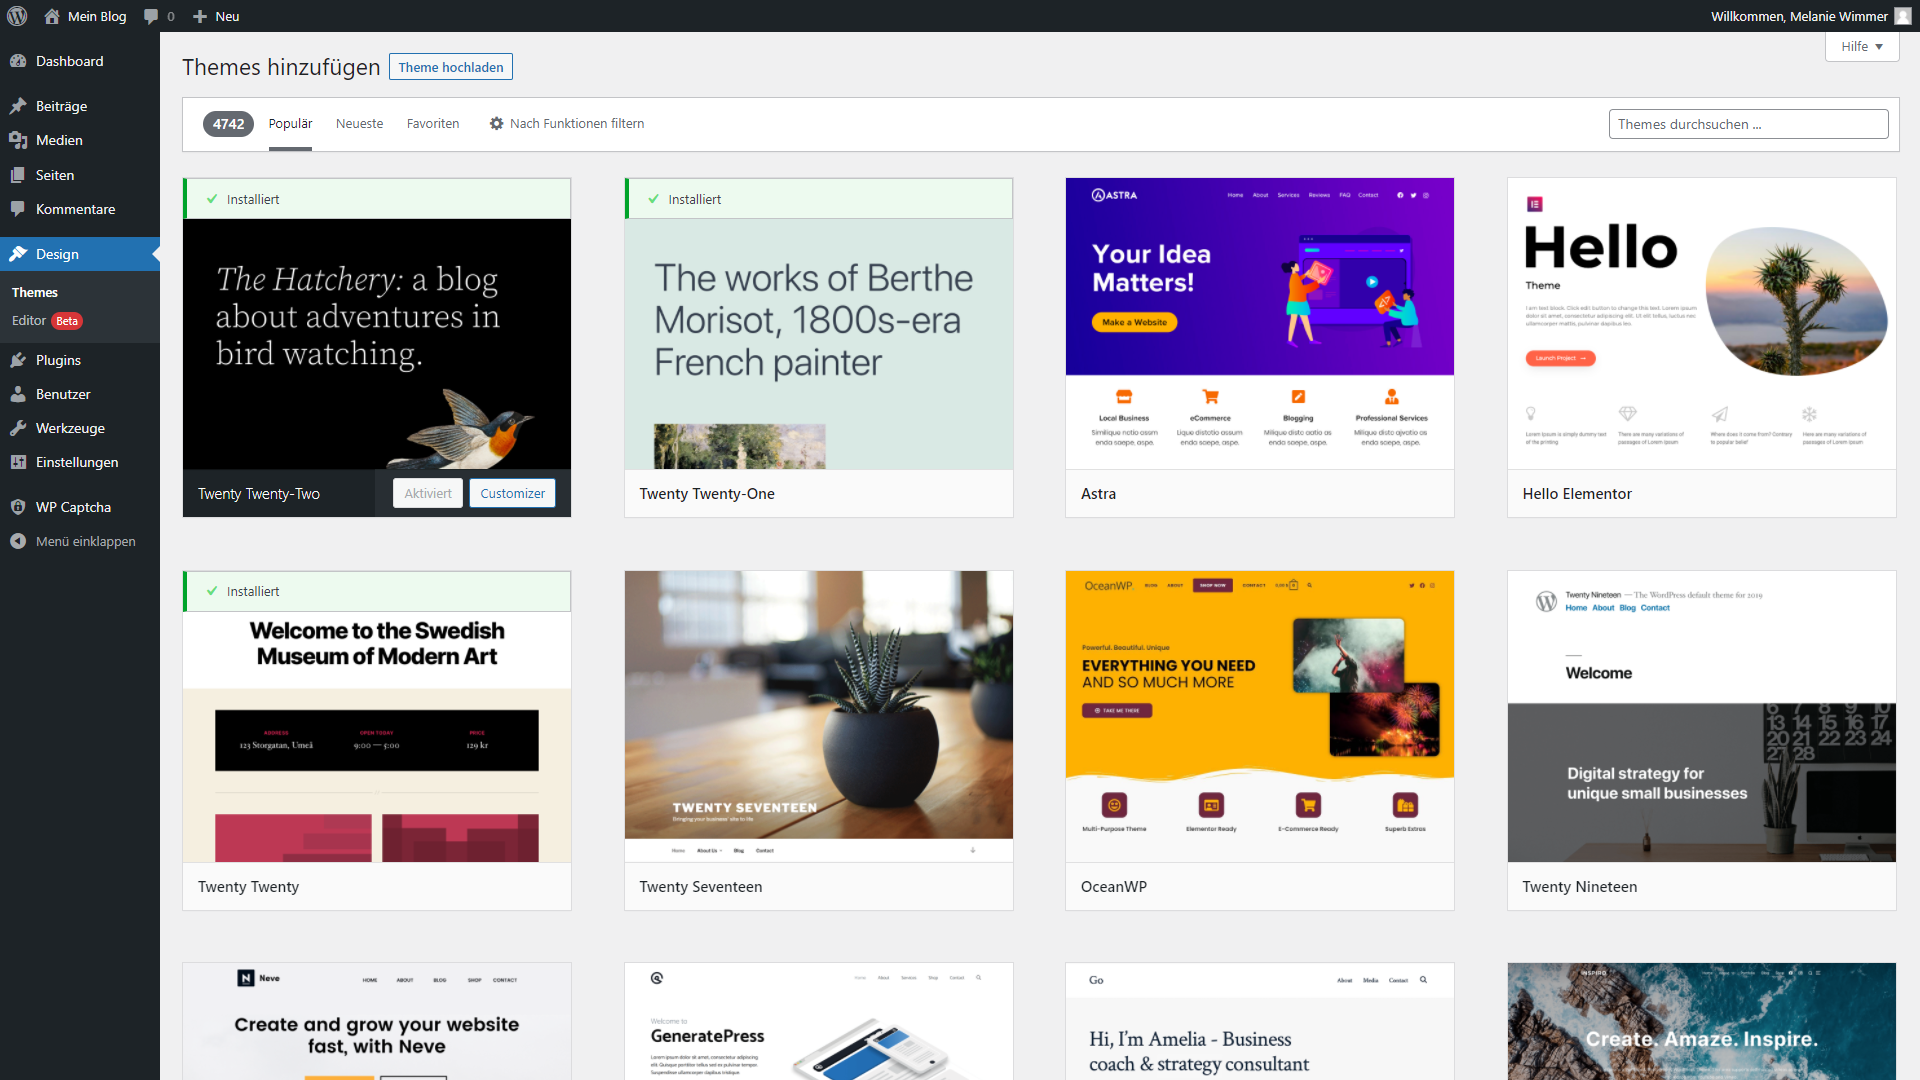Open Dashboard in the sidebar

coord(80,61)
